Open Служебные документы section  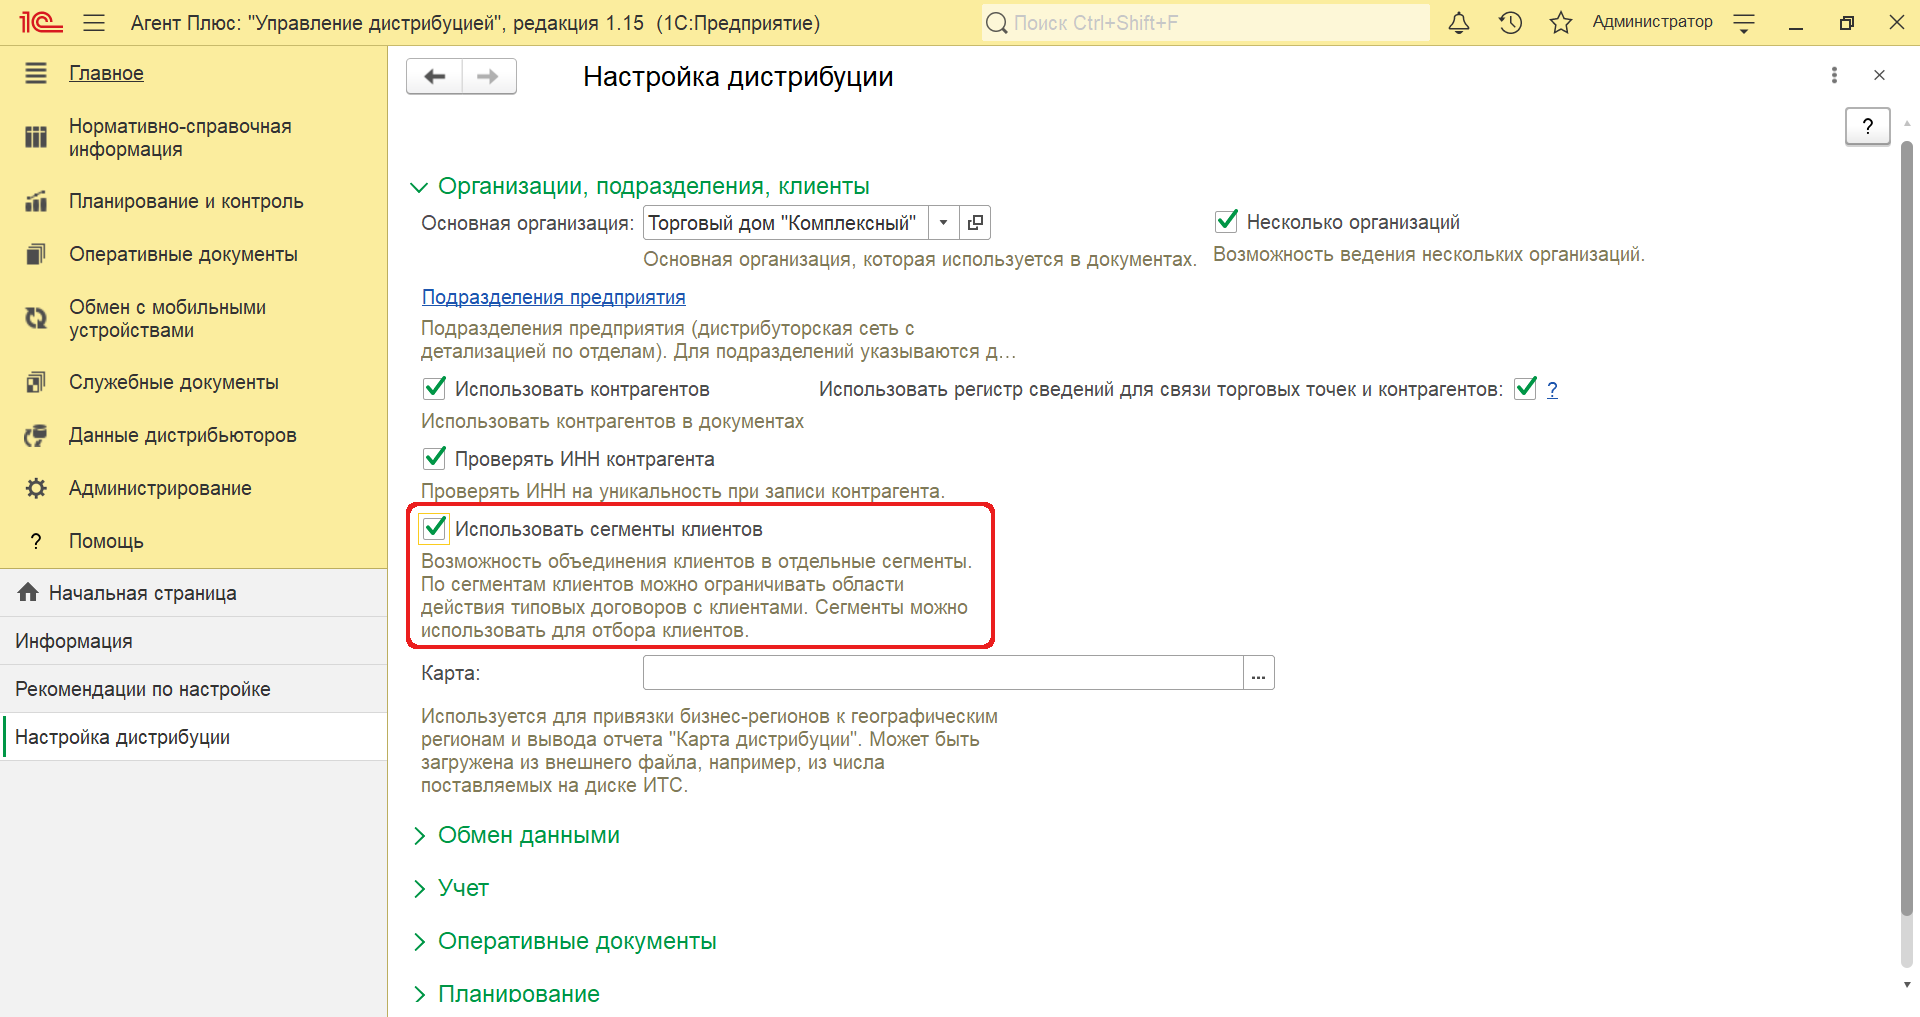174,382
